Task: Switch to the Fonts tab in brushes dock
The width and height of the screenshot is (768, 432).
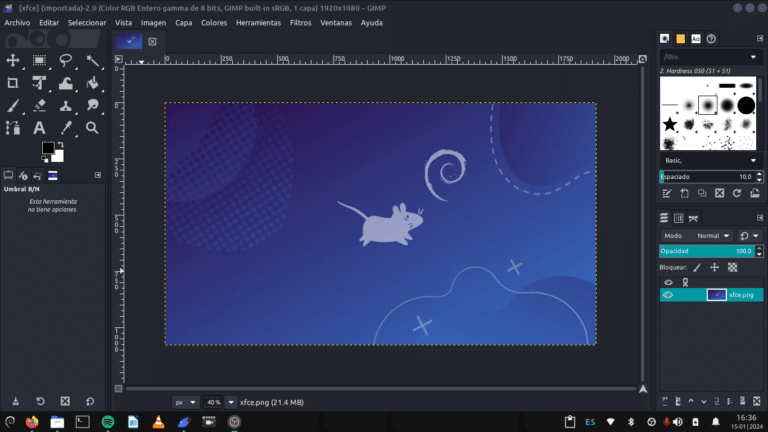Action: pos(696,39)
